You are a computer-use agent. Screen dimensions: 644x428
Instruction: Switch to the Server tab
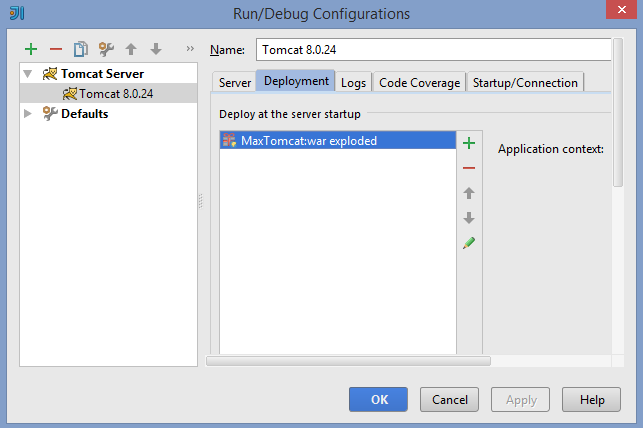tap(235, 83)
